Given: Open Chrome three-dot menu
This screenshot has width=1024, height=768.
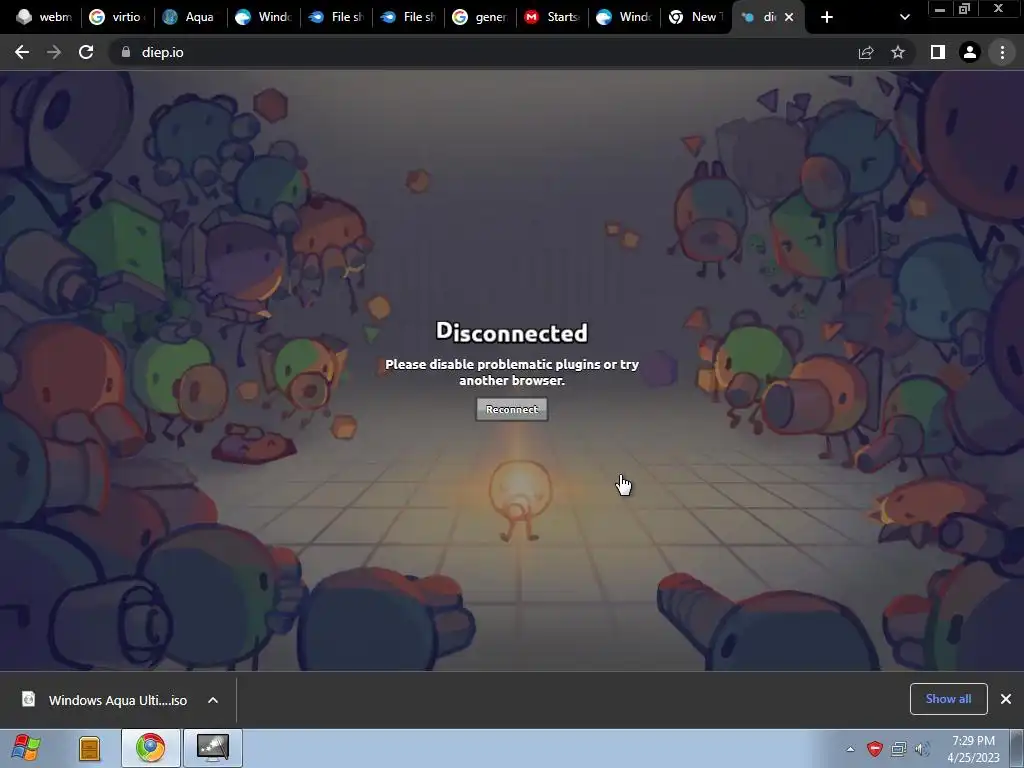Looking at the screenshot, I should pyautogui.click(x=1002, y=52).
